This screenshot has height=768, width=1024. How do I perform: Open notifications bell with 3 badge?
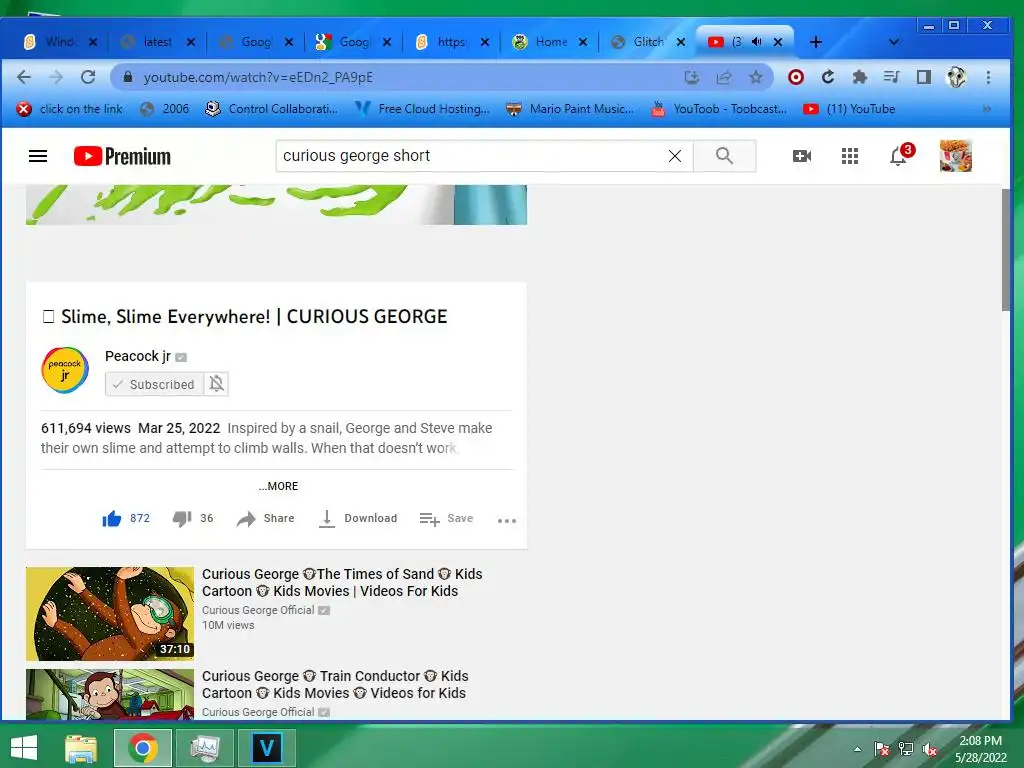click(900, 155)
